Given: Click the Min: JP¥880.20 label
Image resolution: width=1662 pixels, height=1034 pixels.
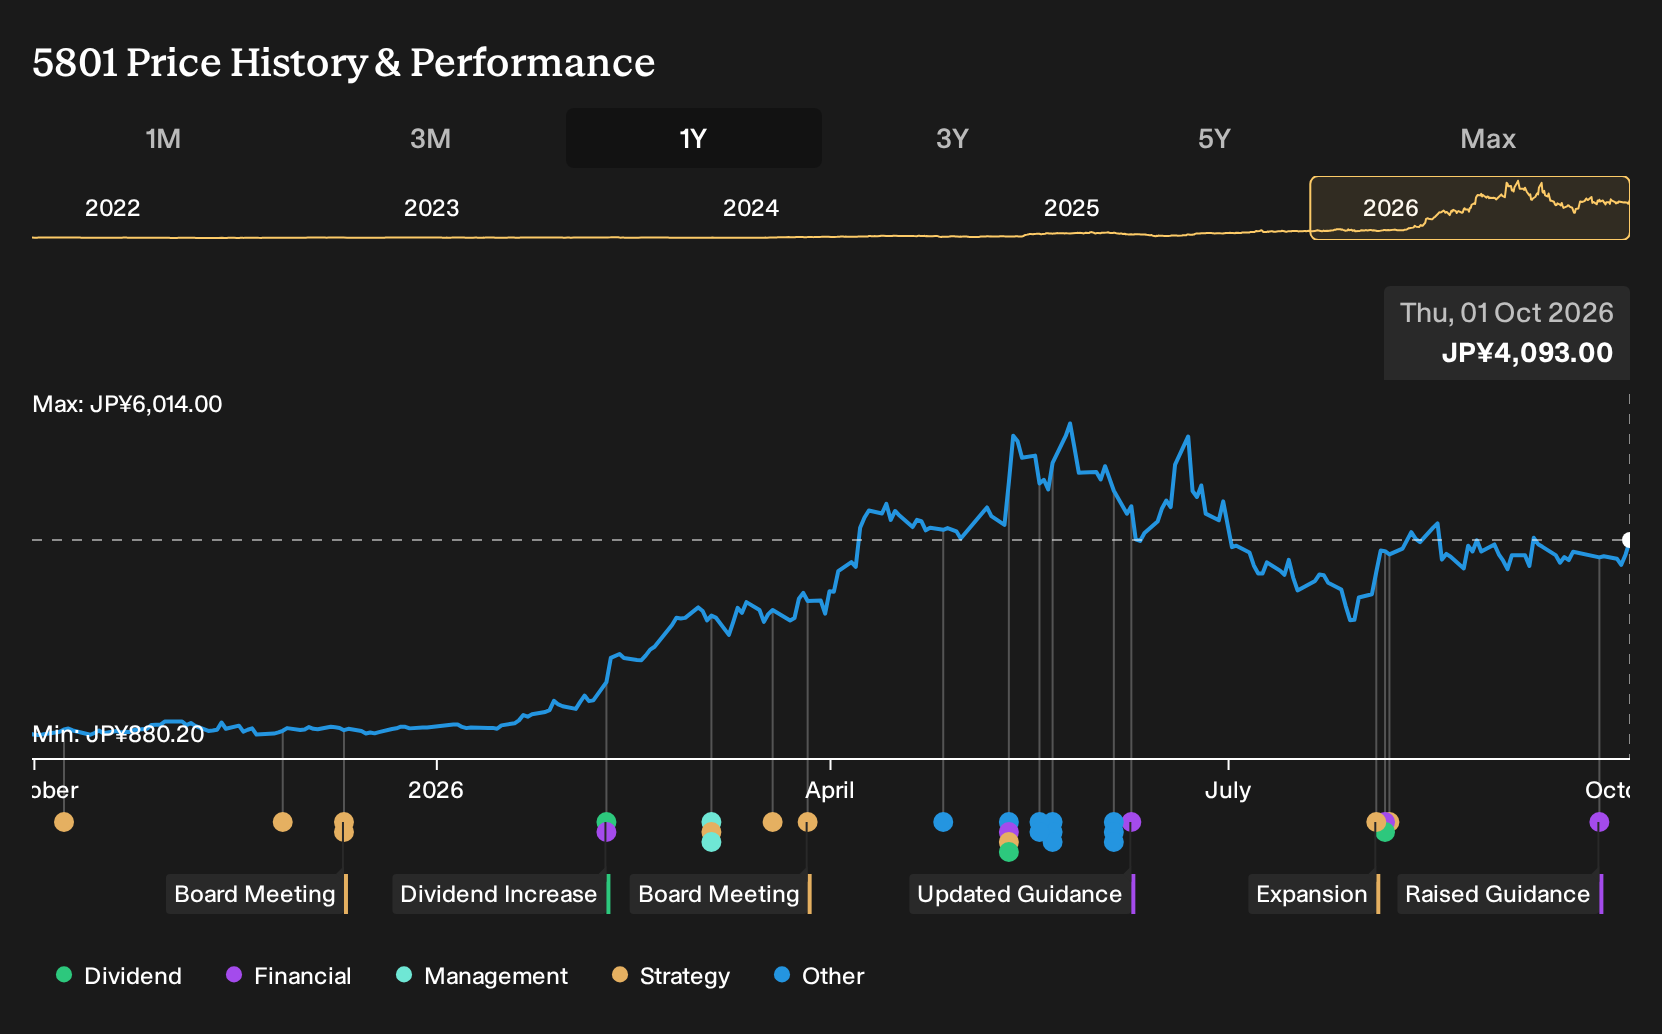Looking at the screenshot, I should coord(118,734).
